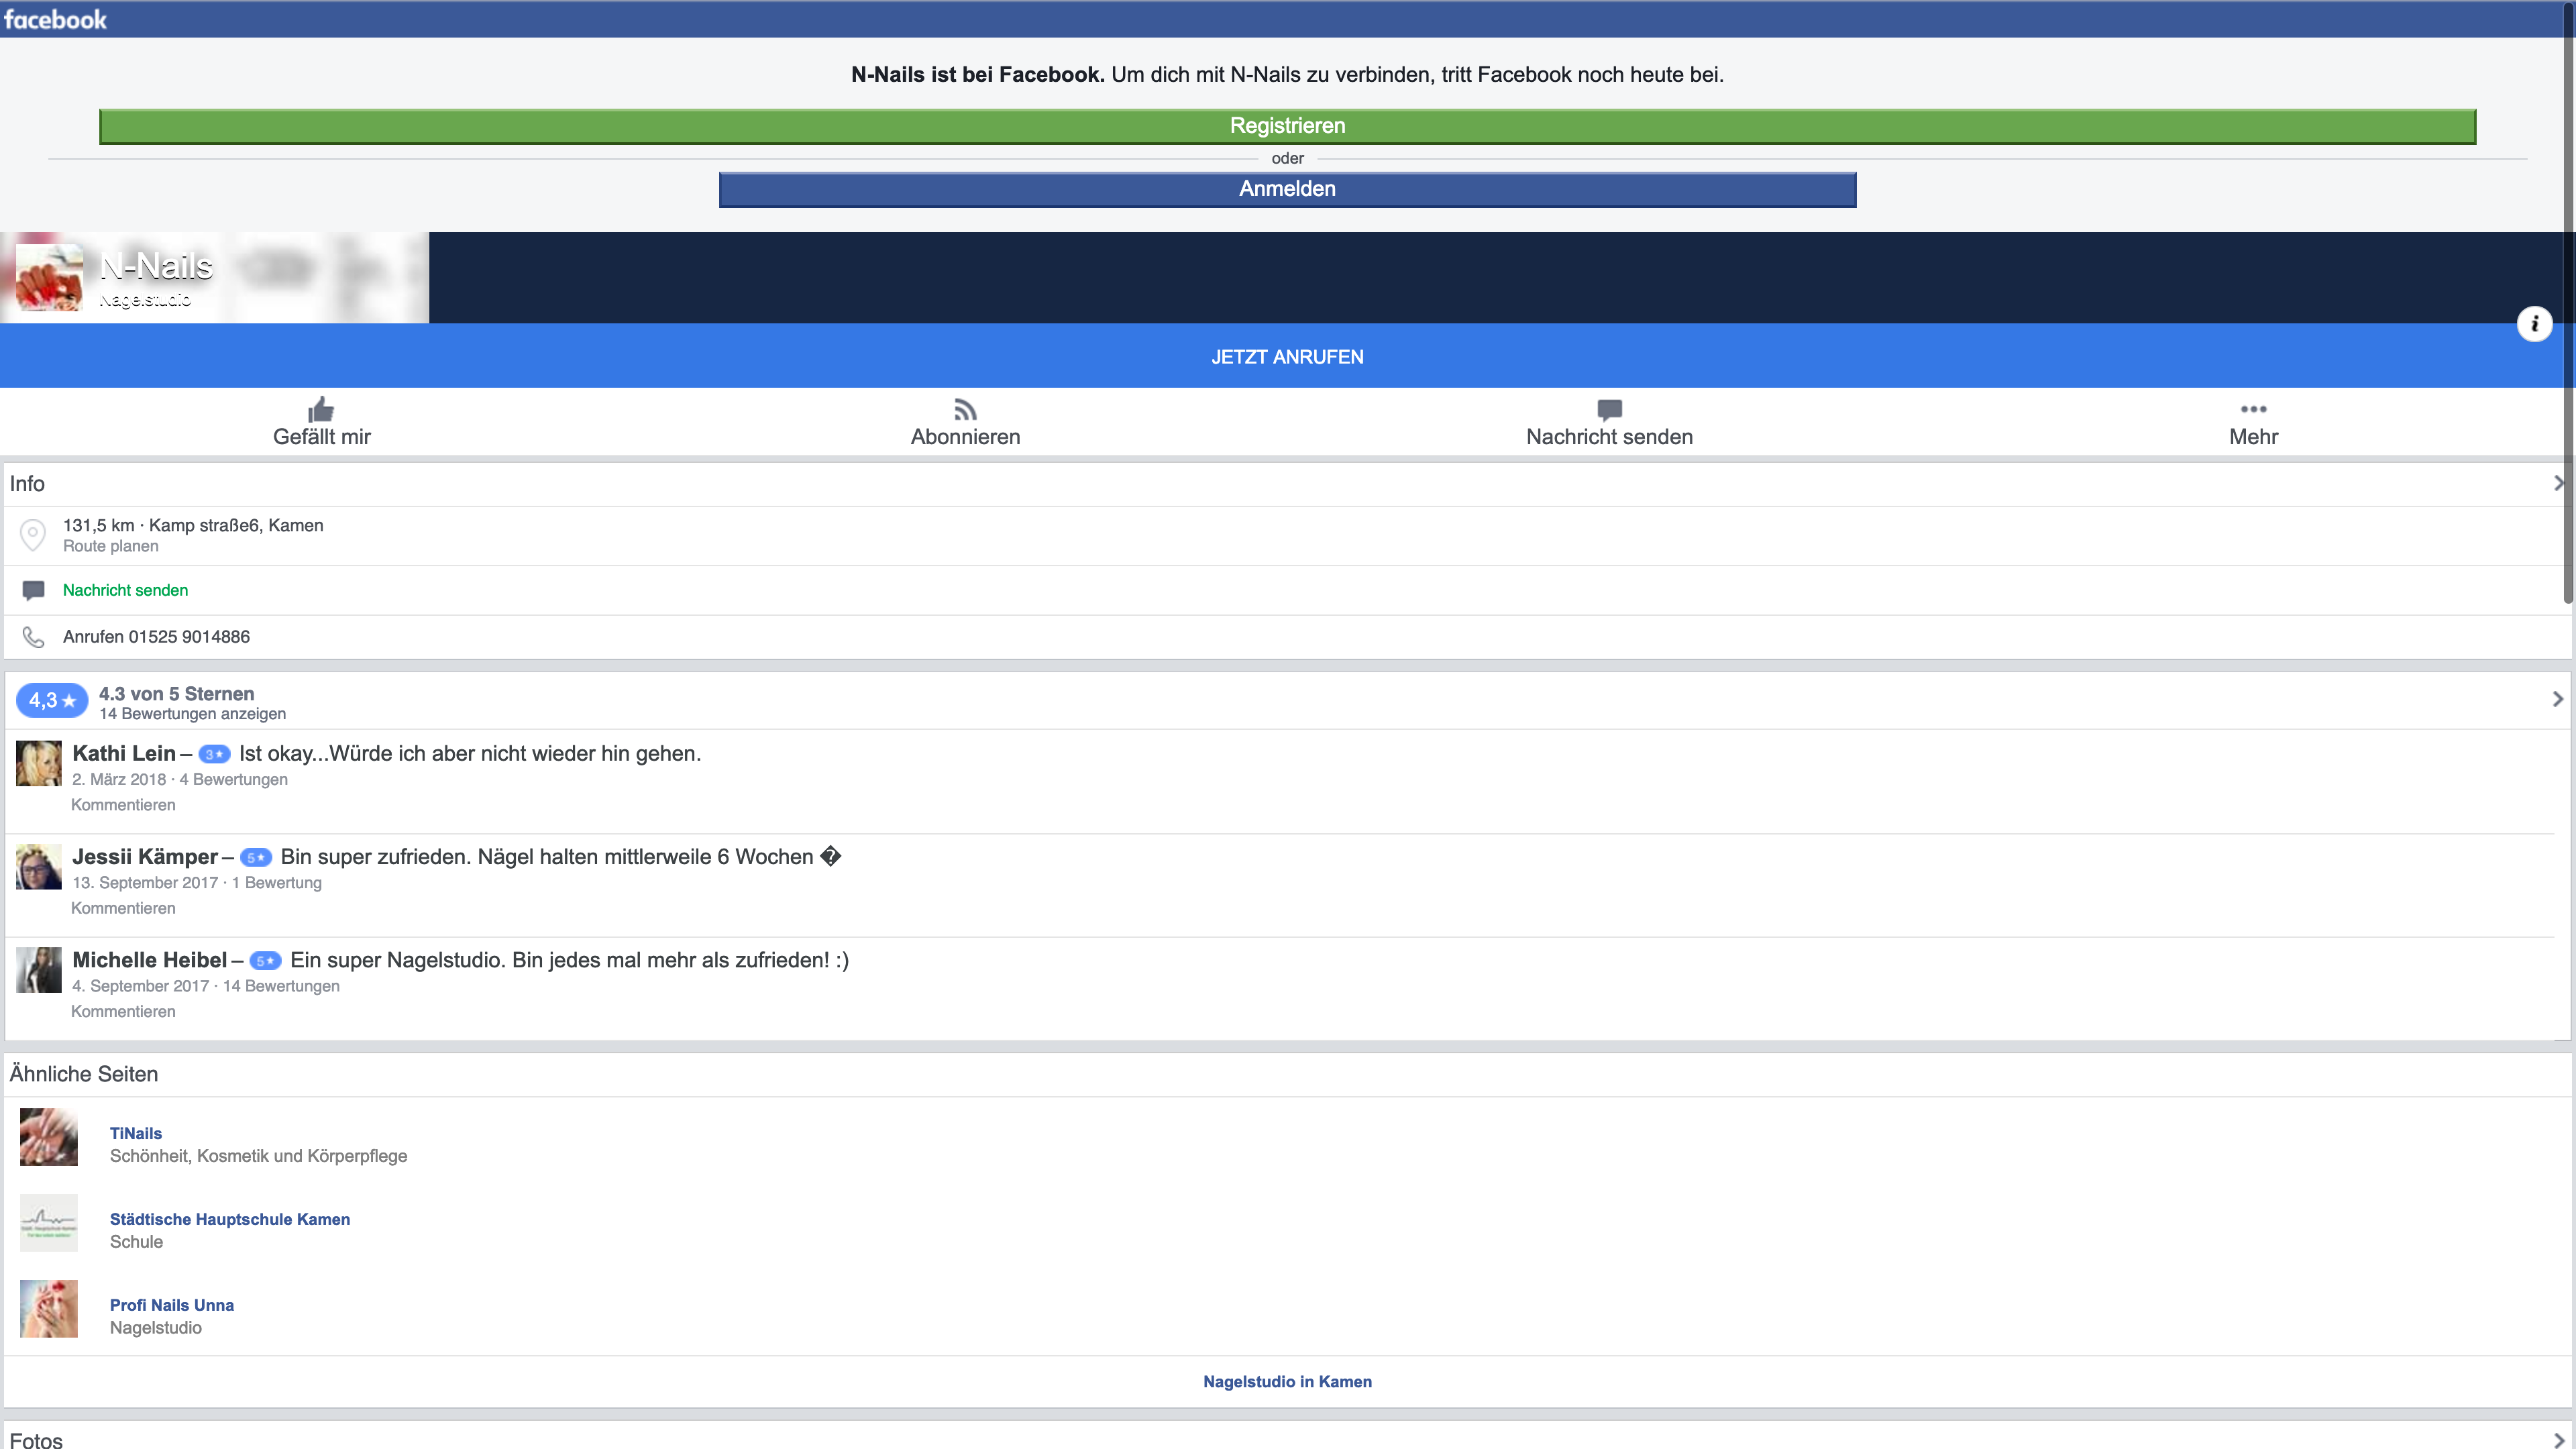Expand the Info section chevron
Image resolution: width=2576 pixels, height=1449 pixels.
click(x=2558, y=483)
